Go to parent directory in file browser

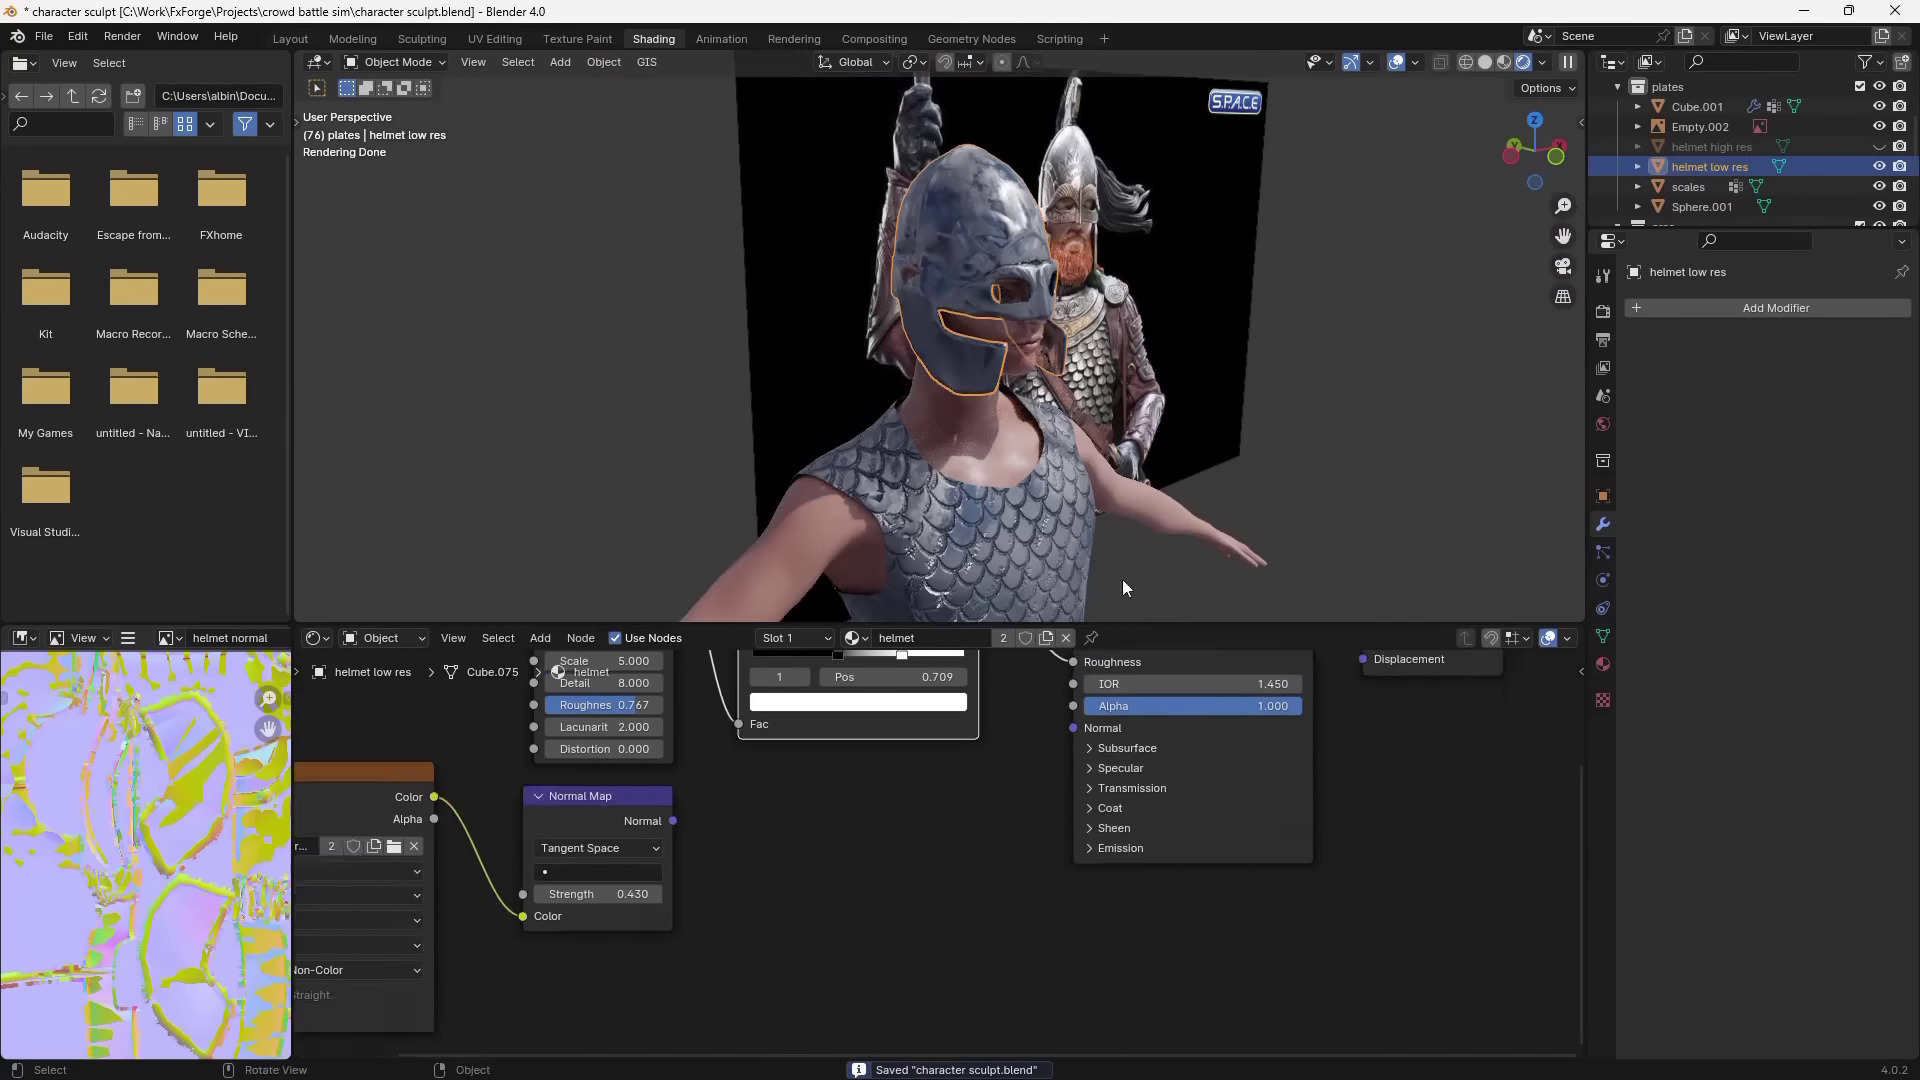73,96
